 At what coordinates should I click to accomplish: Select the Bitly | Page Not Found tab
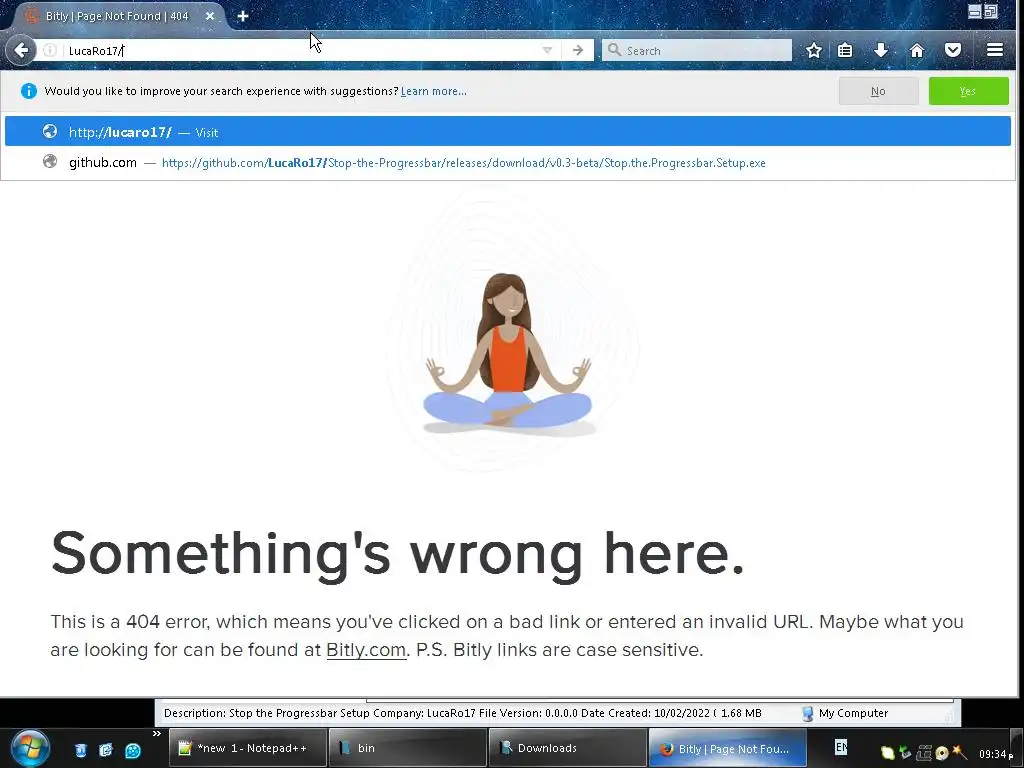click(118, 16)
